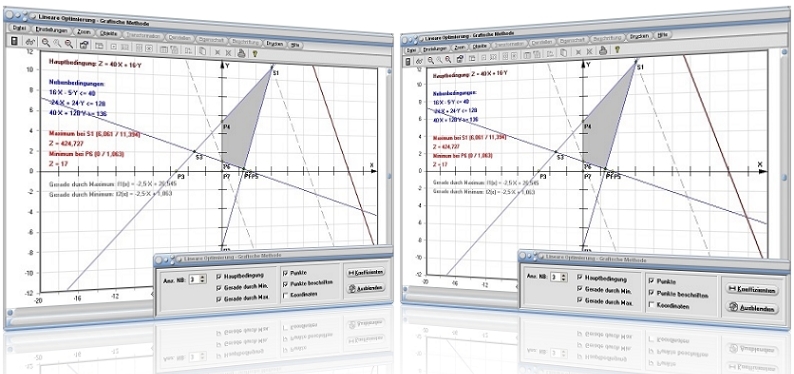Click the printer icon in the right window toolbar
The height and width of the screenshot is (374, 794).
click(603, 50)
